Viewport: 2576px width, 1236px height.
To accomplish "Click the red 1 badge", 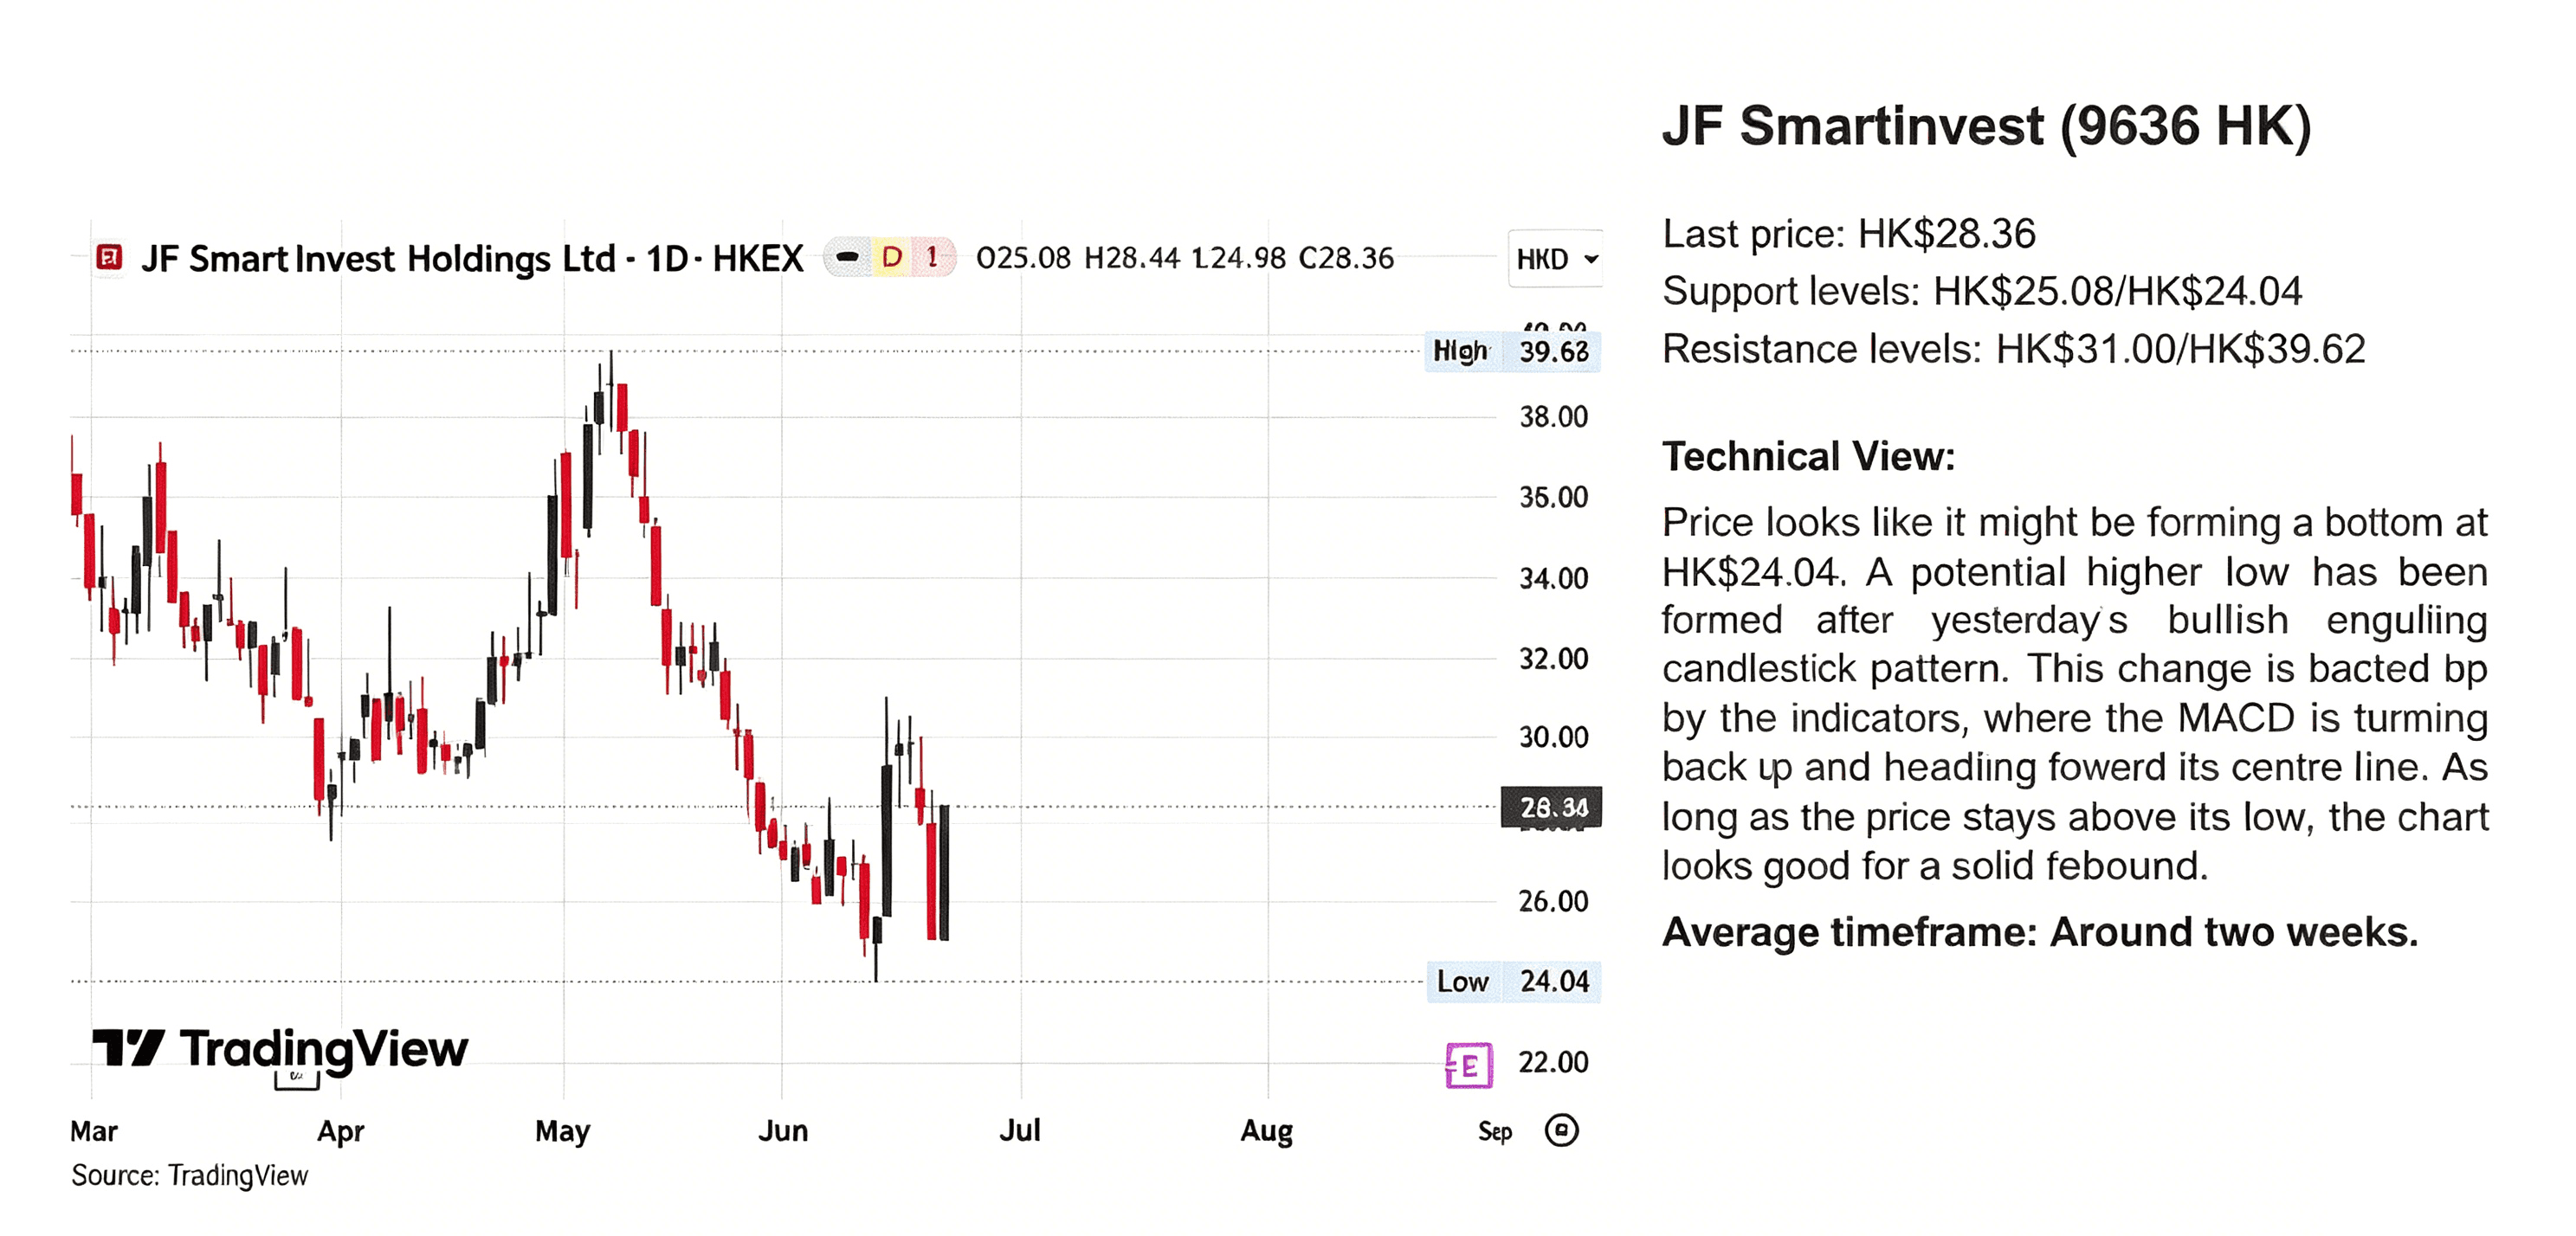I will tap(932, 258).
